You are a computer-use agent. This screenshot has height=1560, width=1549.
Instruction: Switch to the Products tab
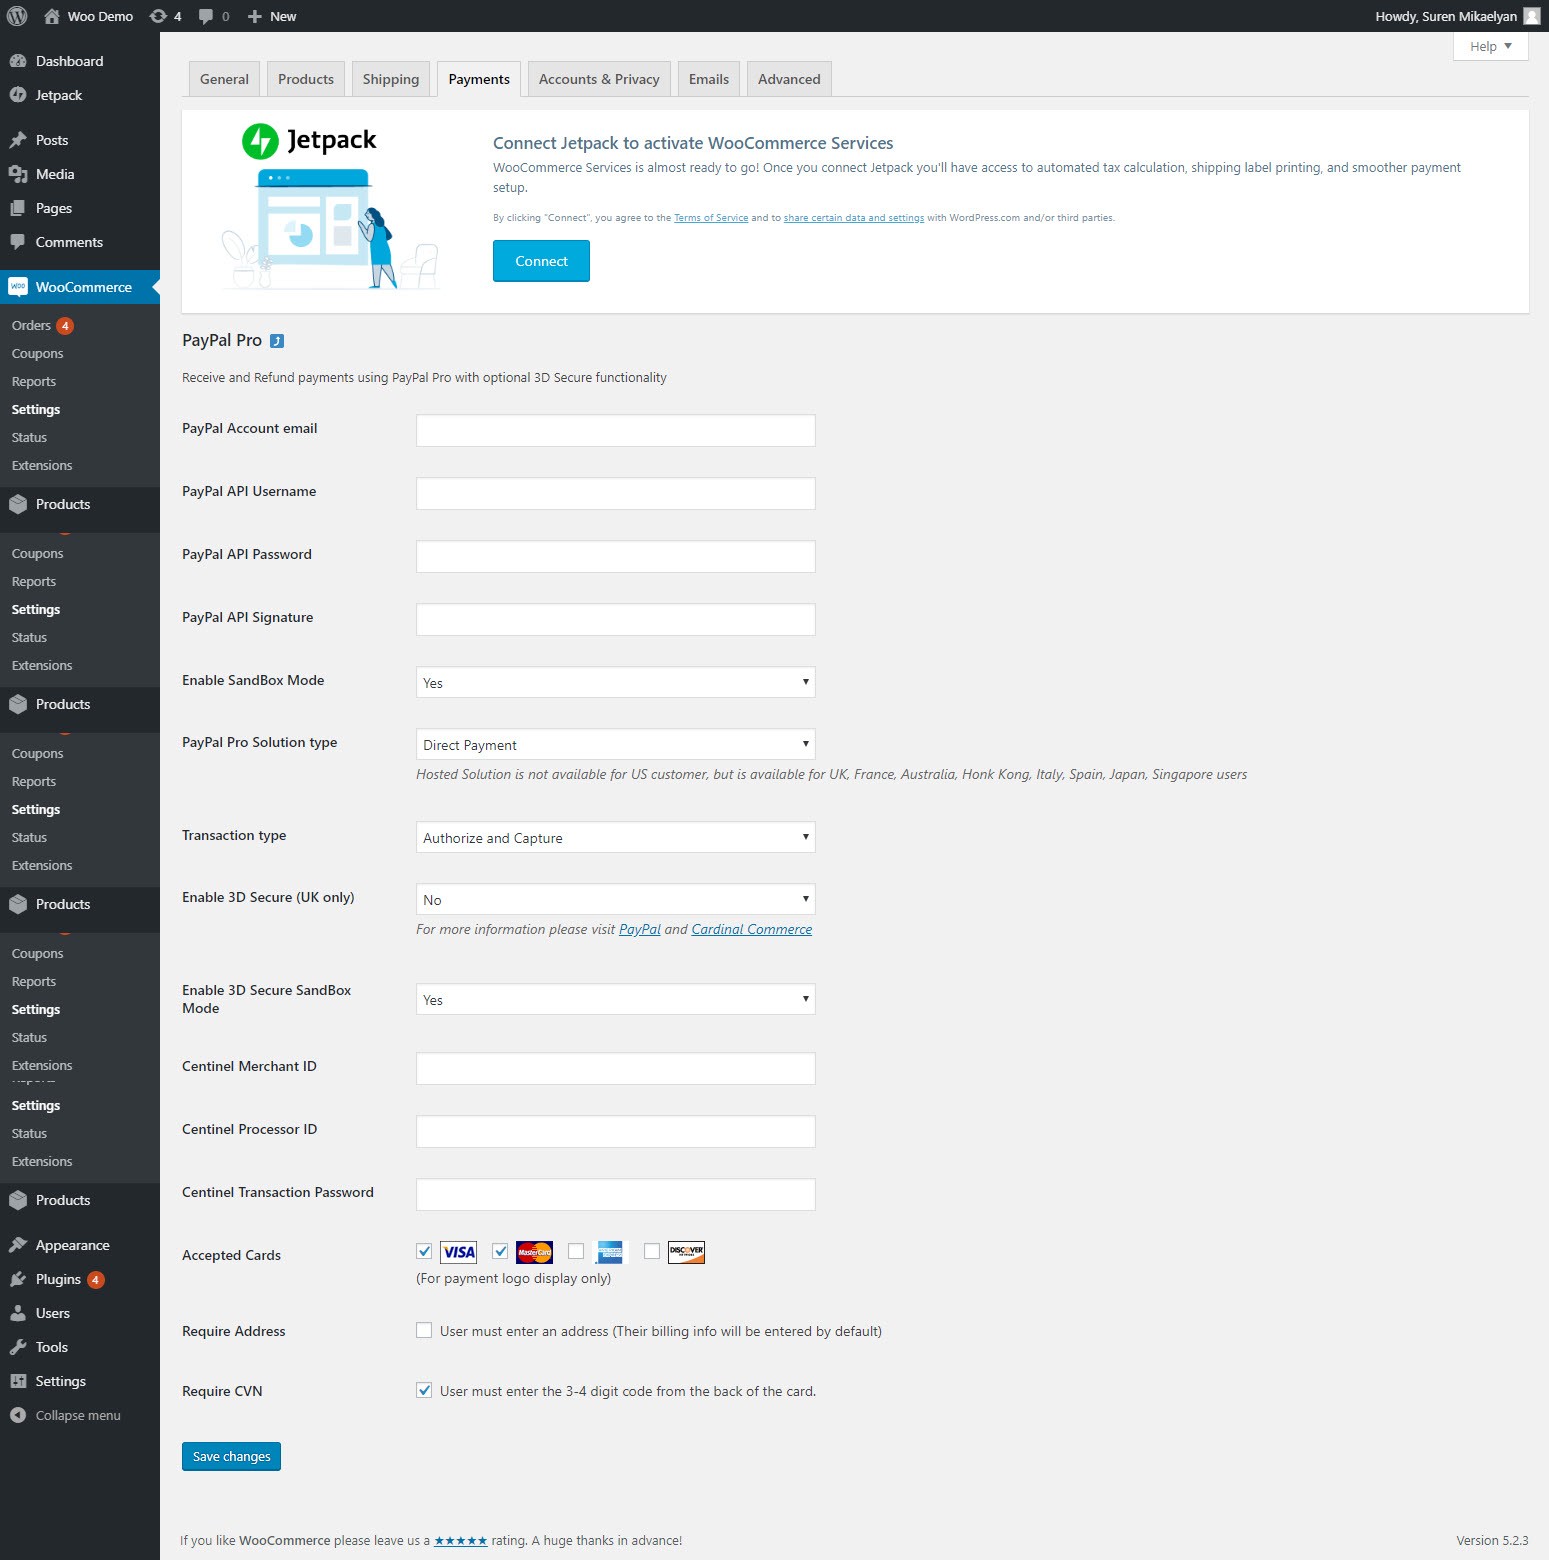pos(306,79)
